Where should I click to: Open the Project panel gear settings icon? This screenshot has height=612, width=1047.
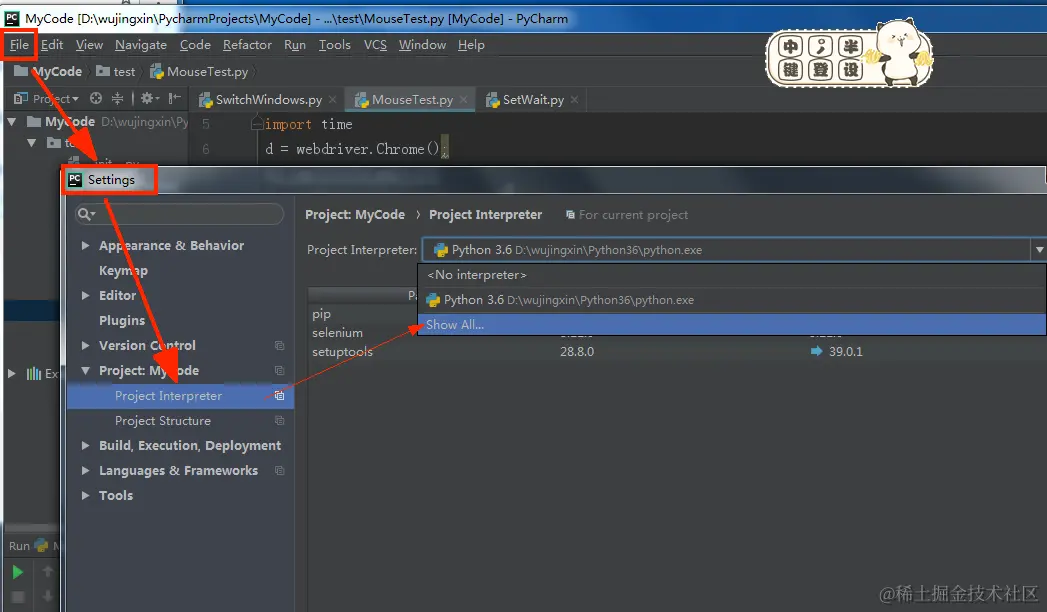(149, 99)
